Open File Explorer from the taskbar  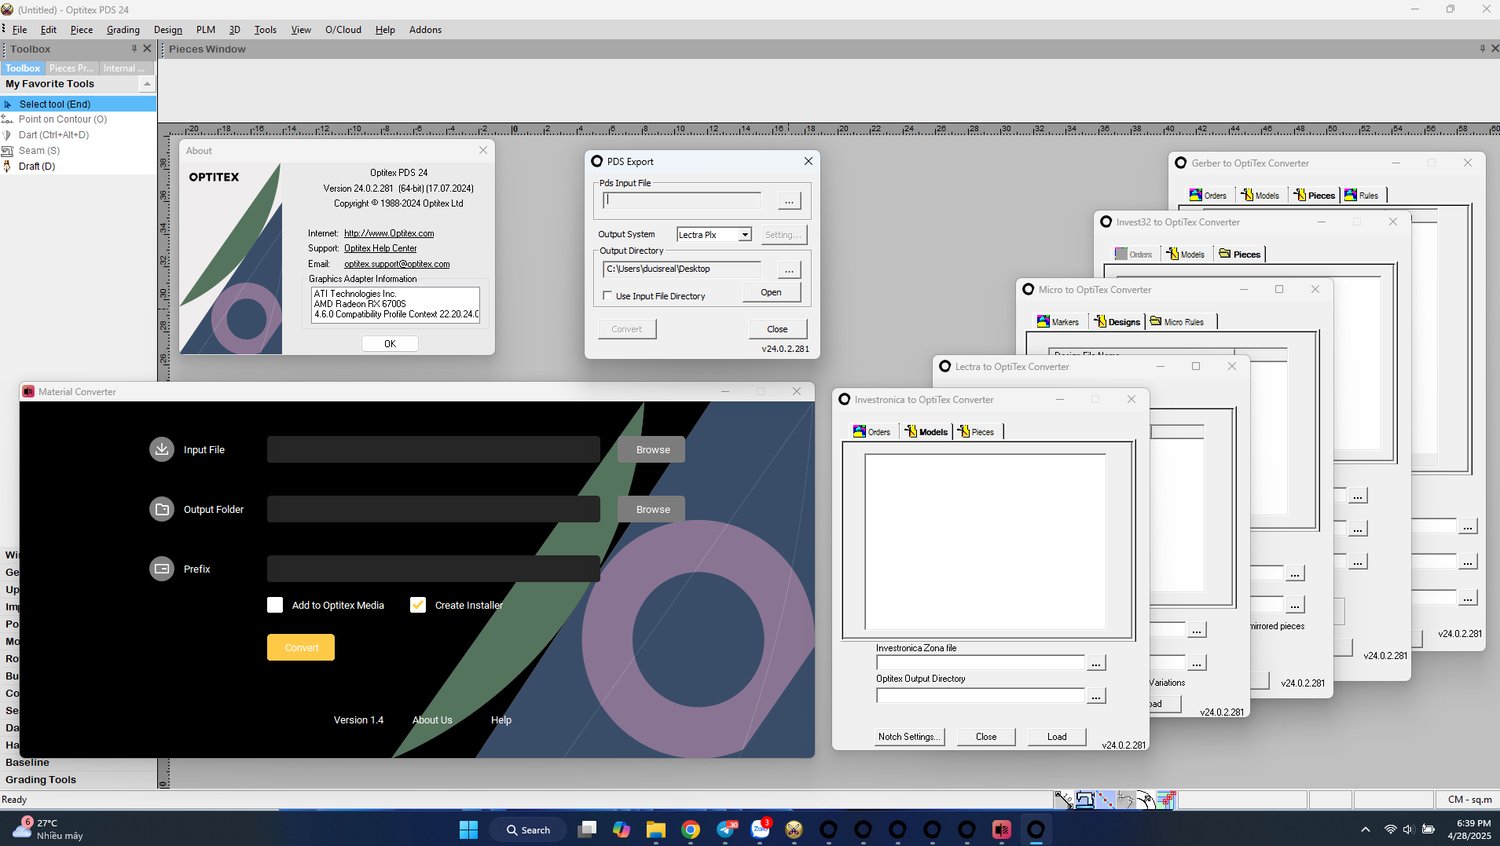(x=656, y=829)
